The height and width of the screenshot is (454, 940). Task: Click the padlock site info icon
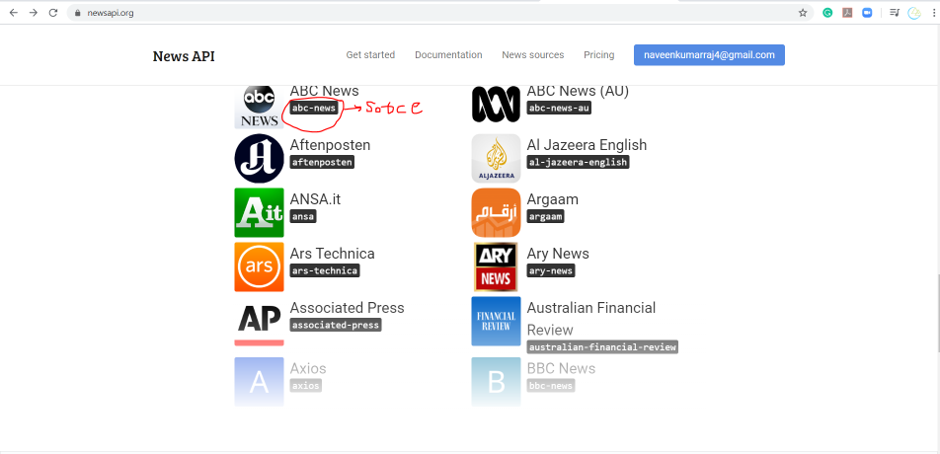click(x=77, y=13)
